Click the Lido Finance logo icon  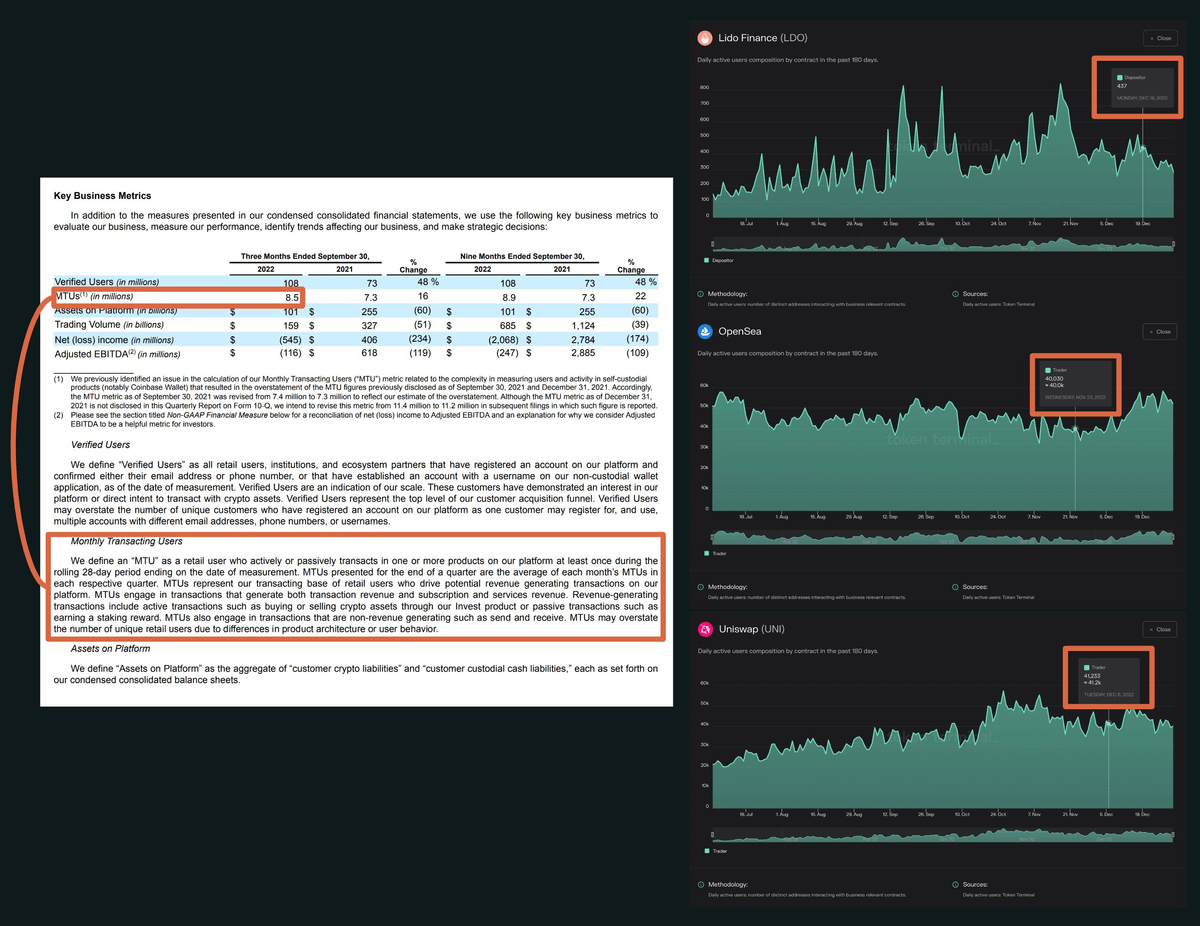coord(706,38)
